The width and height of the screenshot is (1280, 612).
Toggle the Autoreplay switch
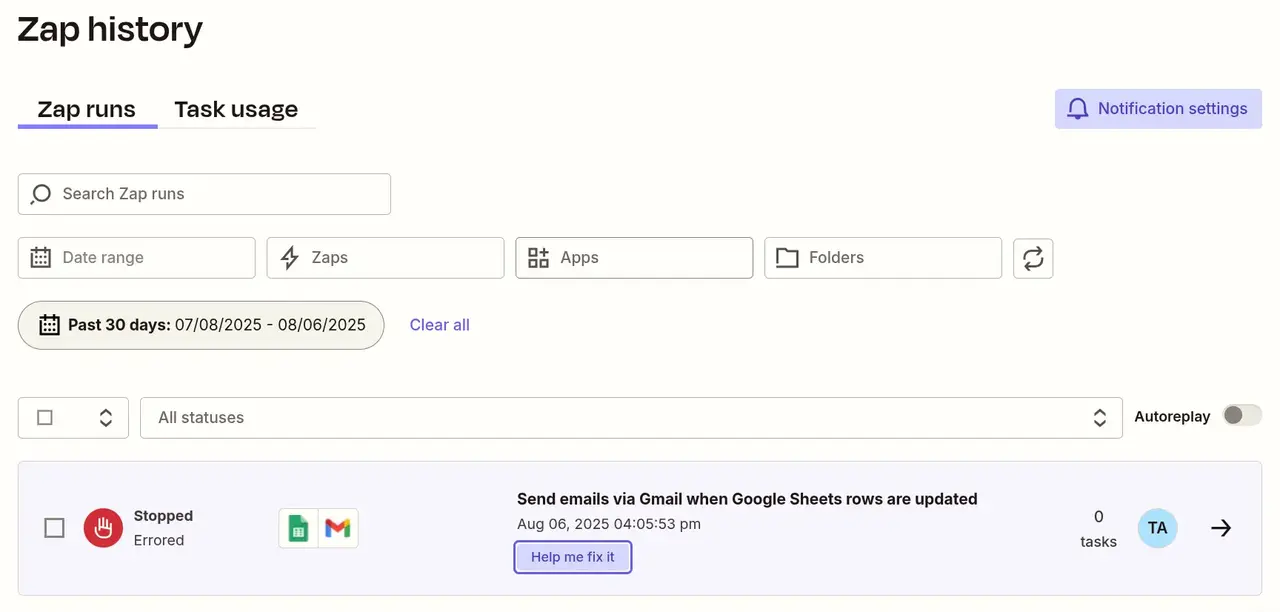[1243, 415]
